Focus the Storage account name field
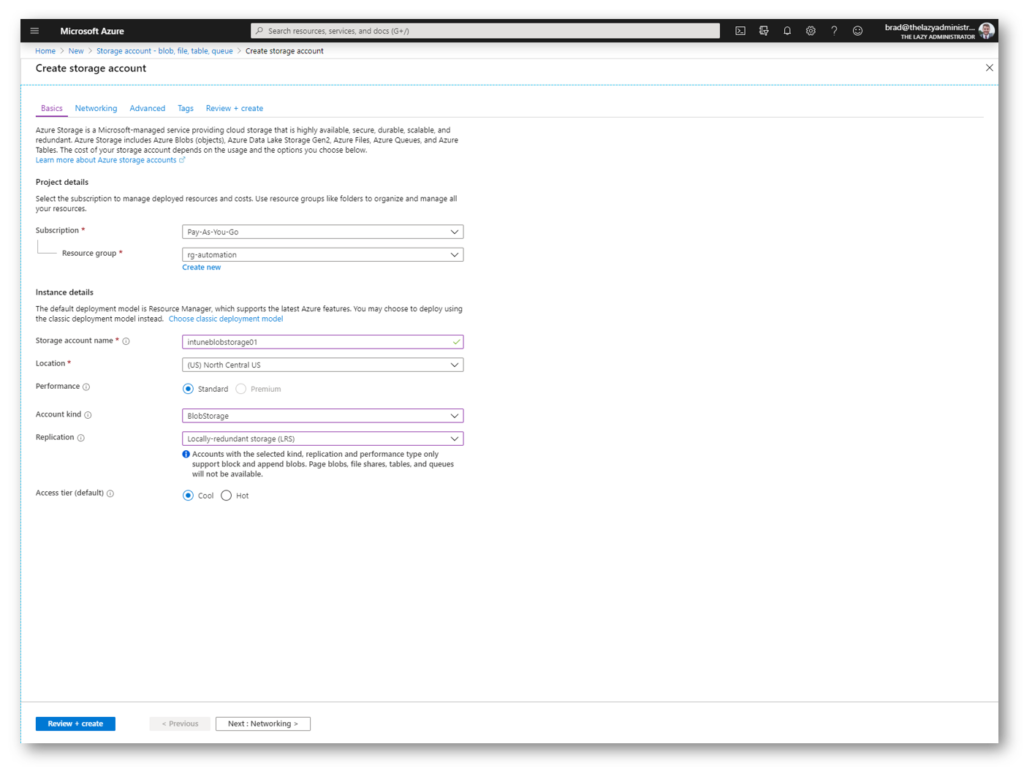 coord(323,342)
